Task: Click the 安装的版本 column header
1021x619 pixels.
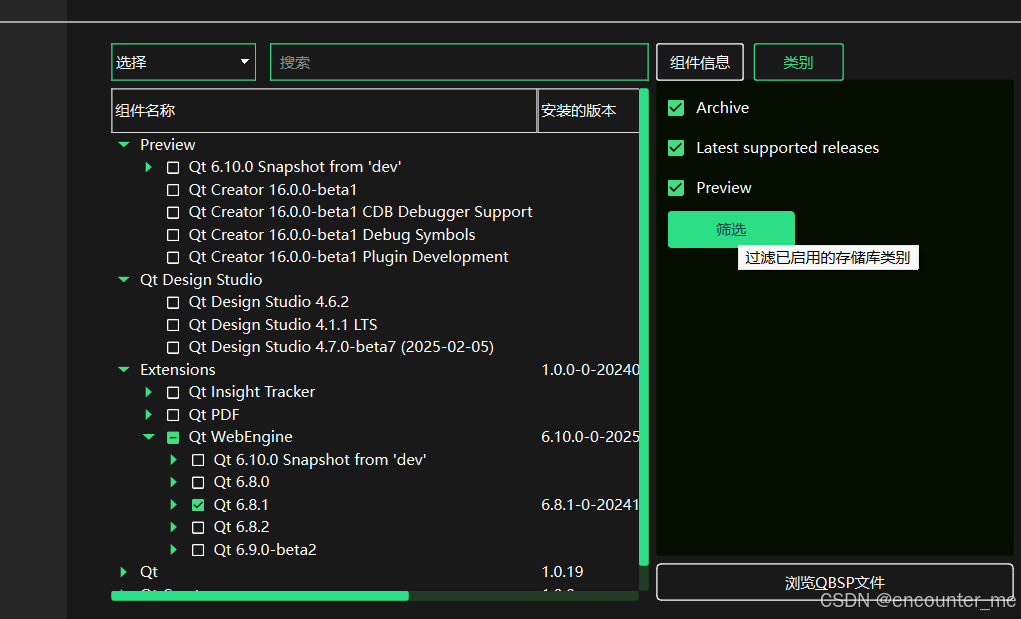Action: (589, 111)
